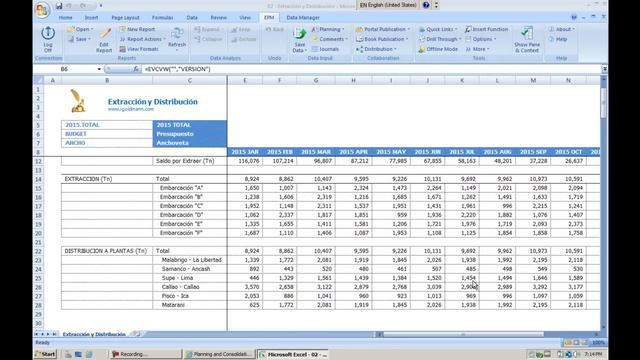The width and height of the screenshot is (640, 360).
Task: Switch to Planning and Consolidation taskbar window
Action: pyautogui.click(x=219, y=354)
